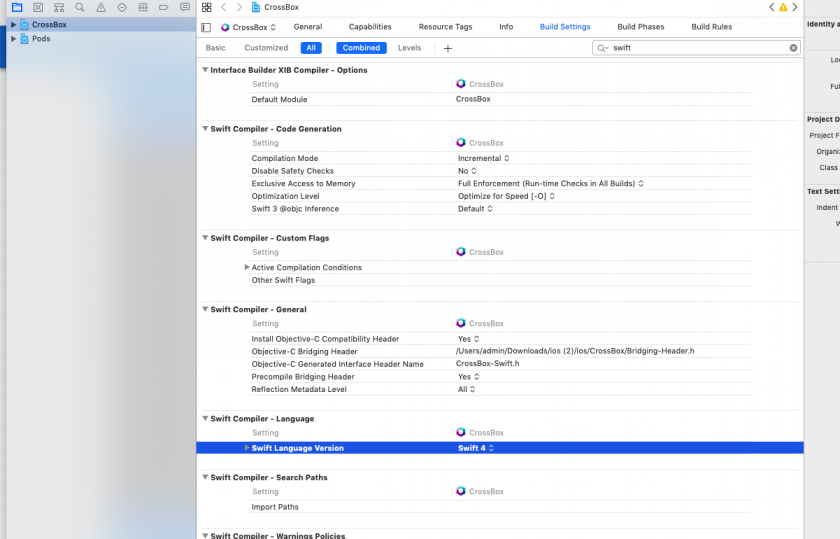This screenshot has height=539, width=840.
Task: Switch to the Info tab
Action: tap(506, 27)
